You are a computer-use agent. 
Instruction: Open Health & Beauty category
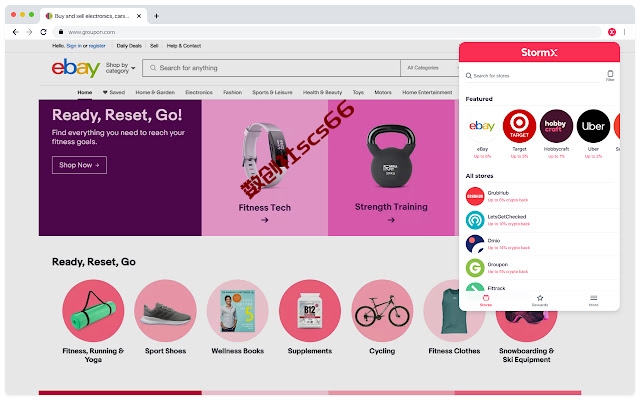pyautogui.click(x=322, y=92)
